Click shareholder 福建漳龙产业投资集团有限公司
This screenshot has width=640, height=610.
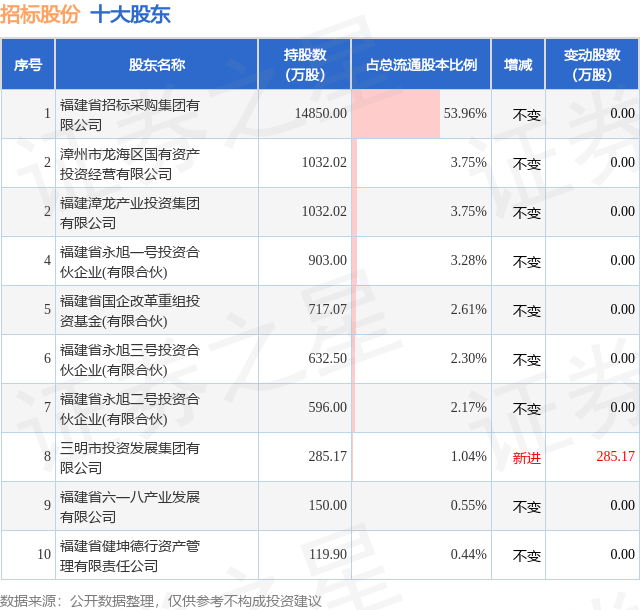[x=130, y=213]
